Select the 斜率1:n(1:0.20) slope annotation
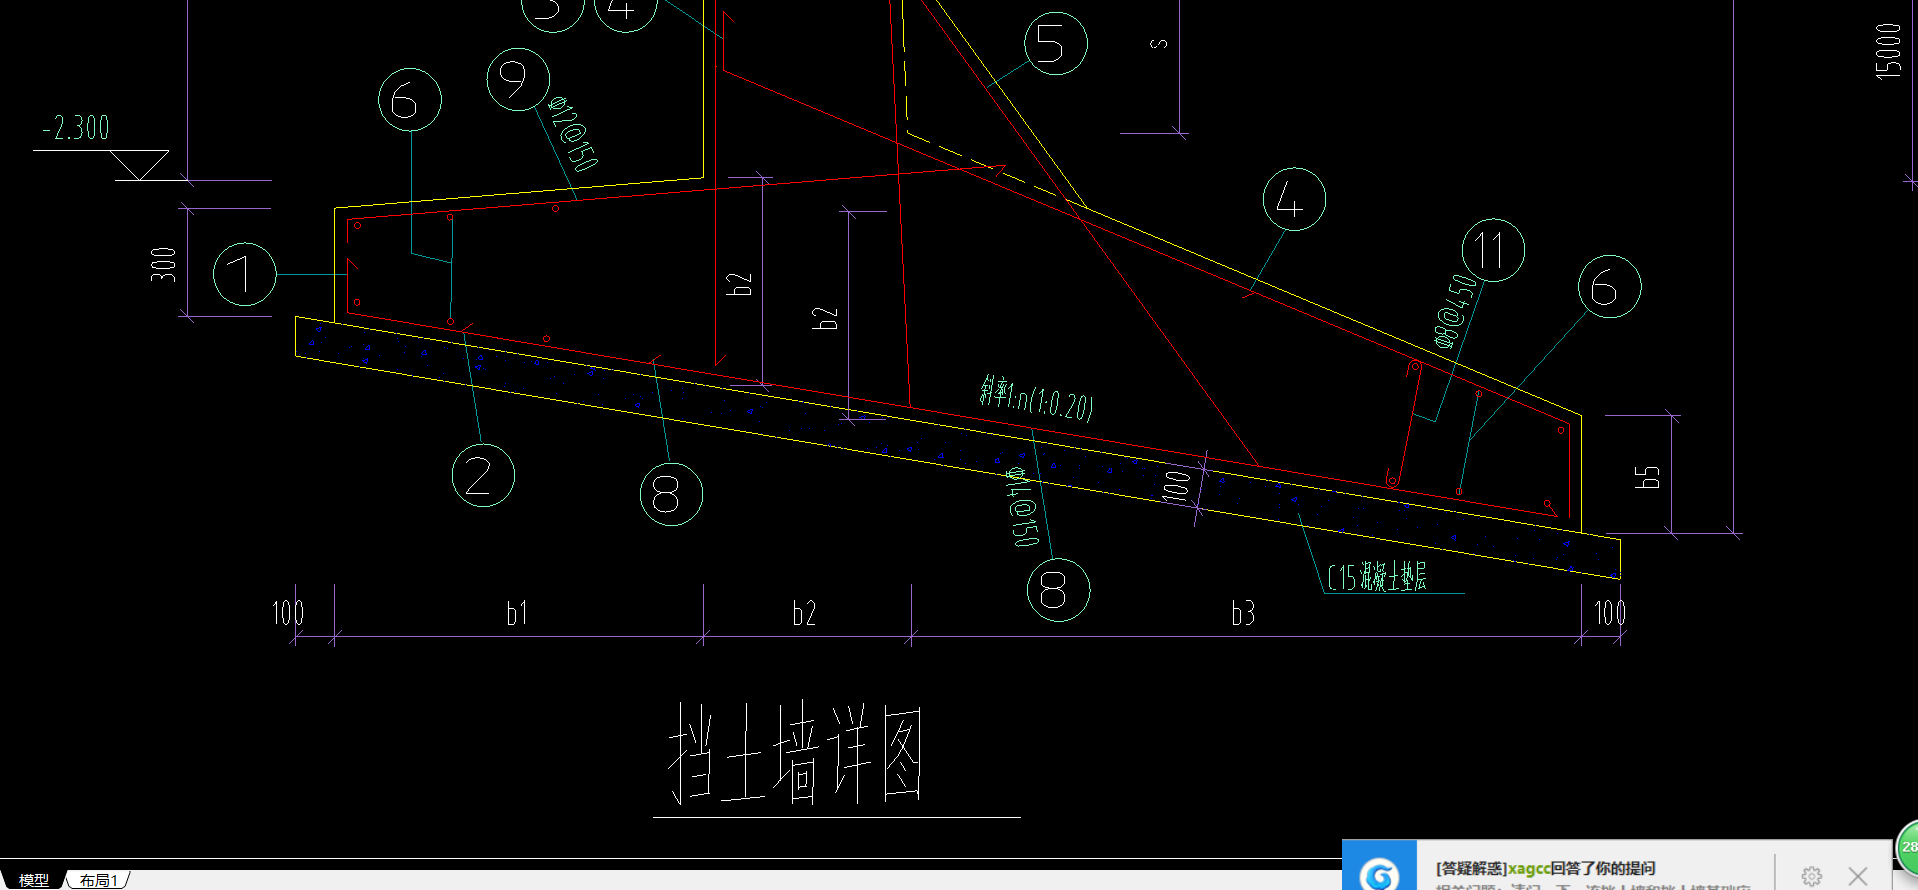1918x890 pixels. coord(1036,398)
